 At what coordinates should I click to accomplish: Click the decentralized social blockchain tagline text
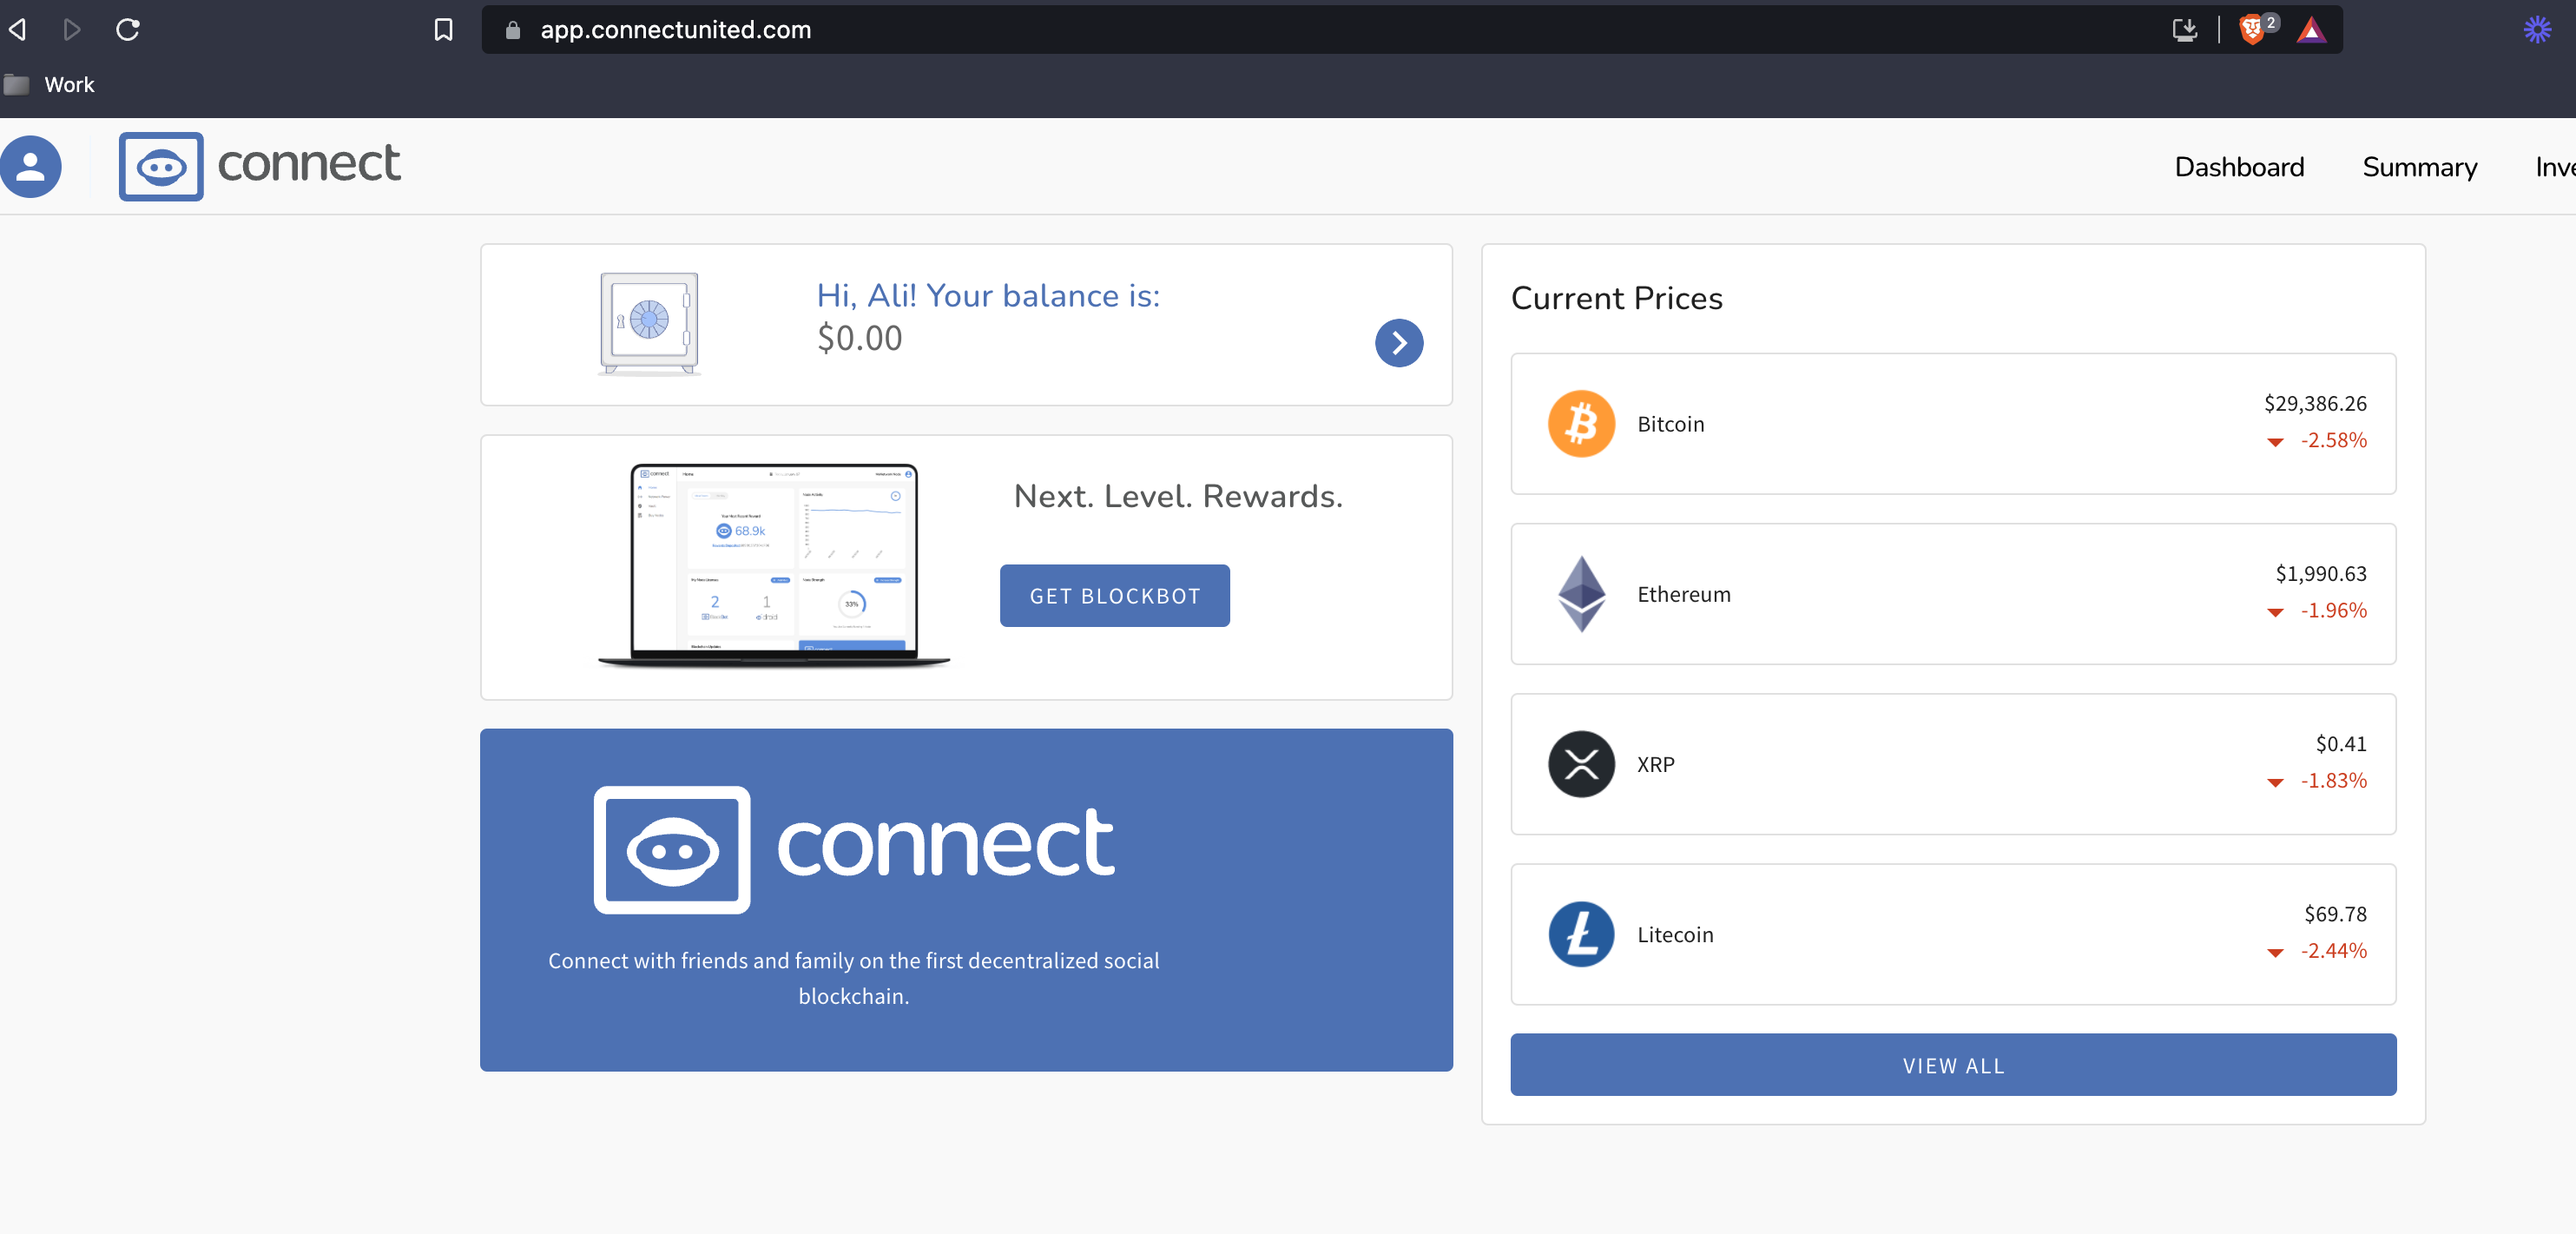854,978
